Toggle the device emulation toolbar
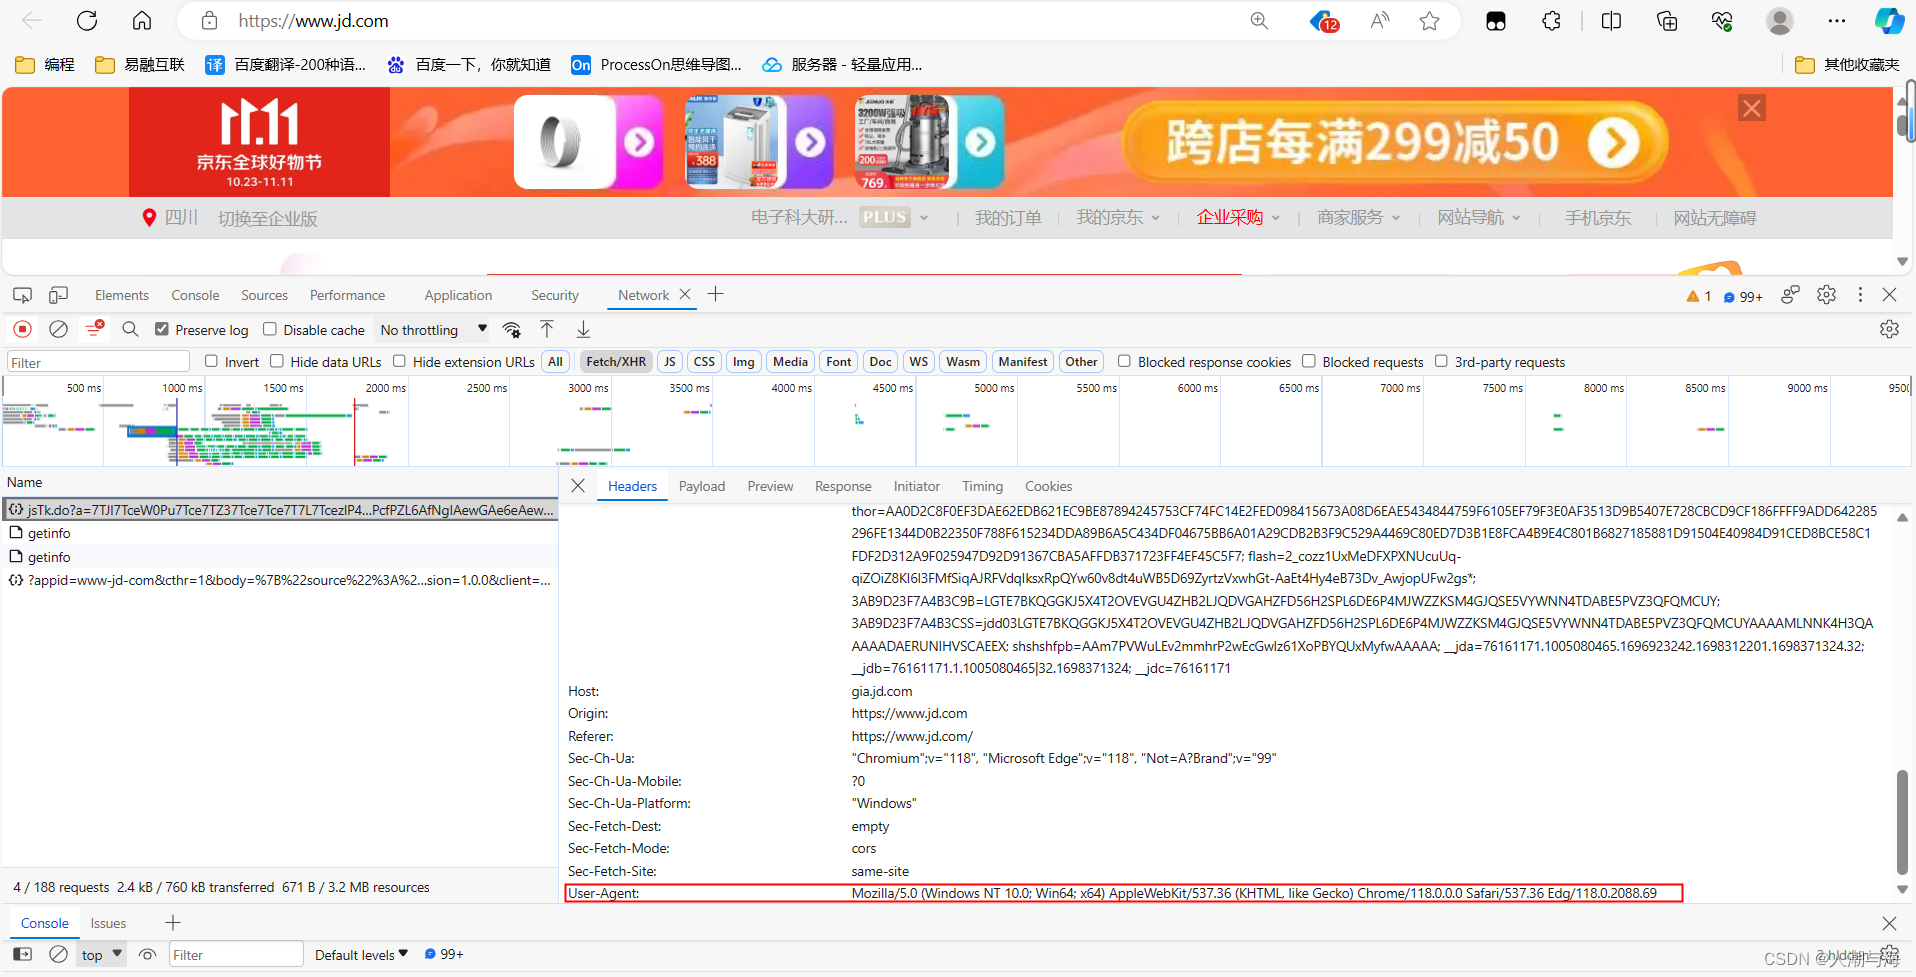The image size is (1916, 977). tap(58, 295)
